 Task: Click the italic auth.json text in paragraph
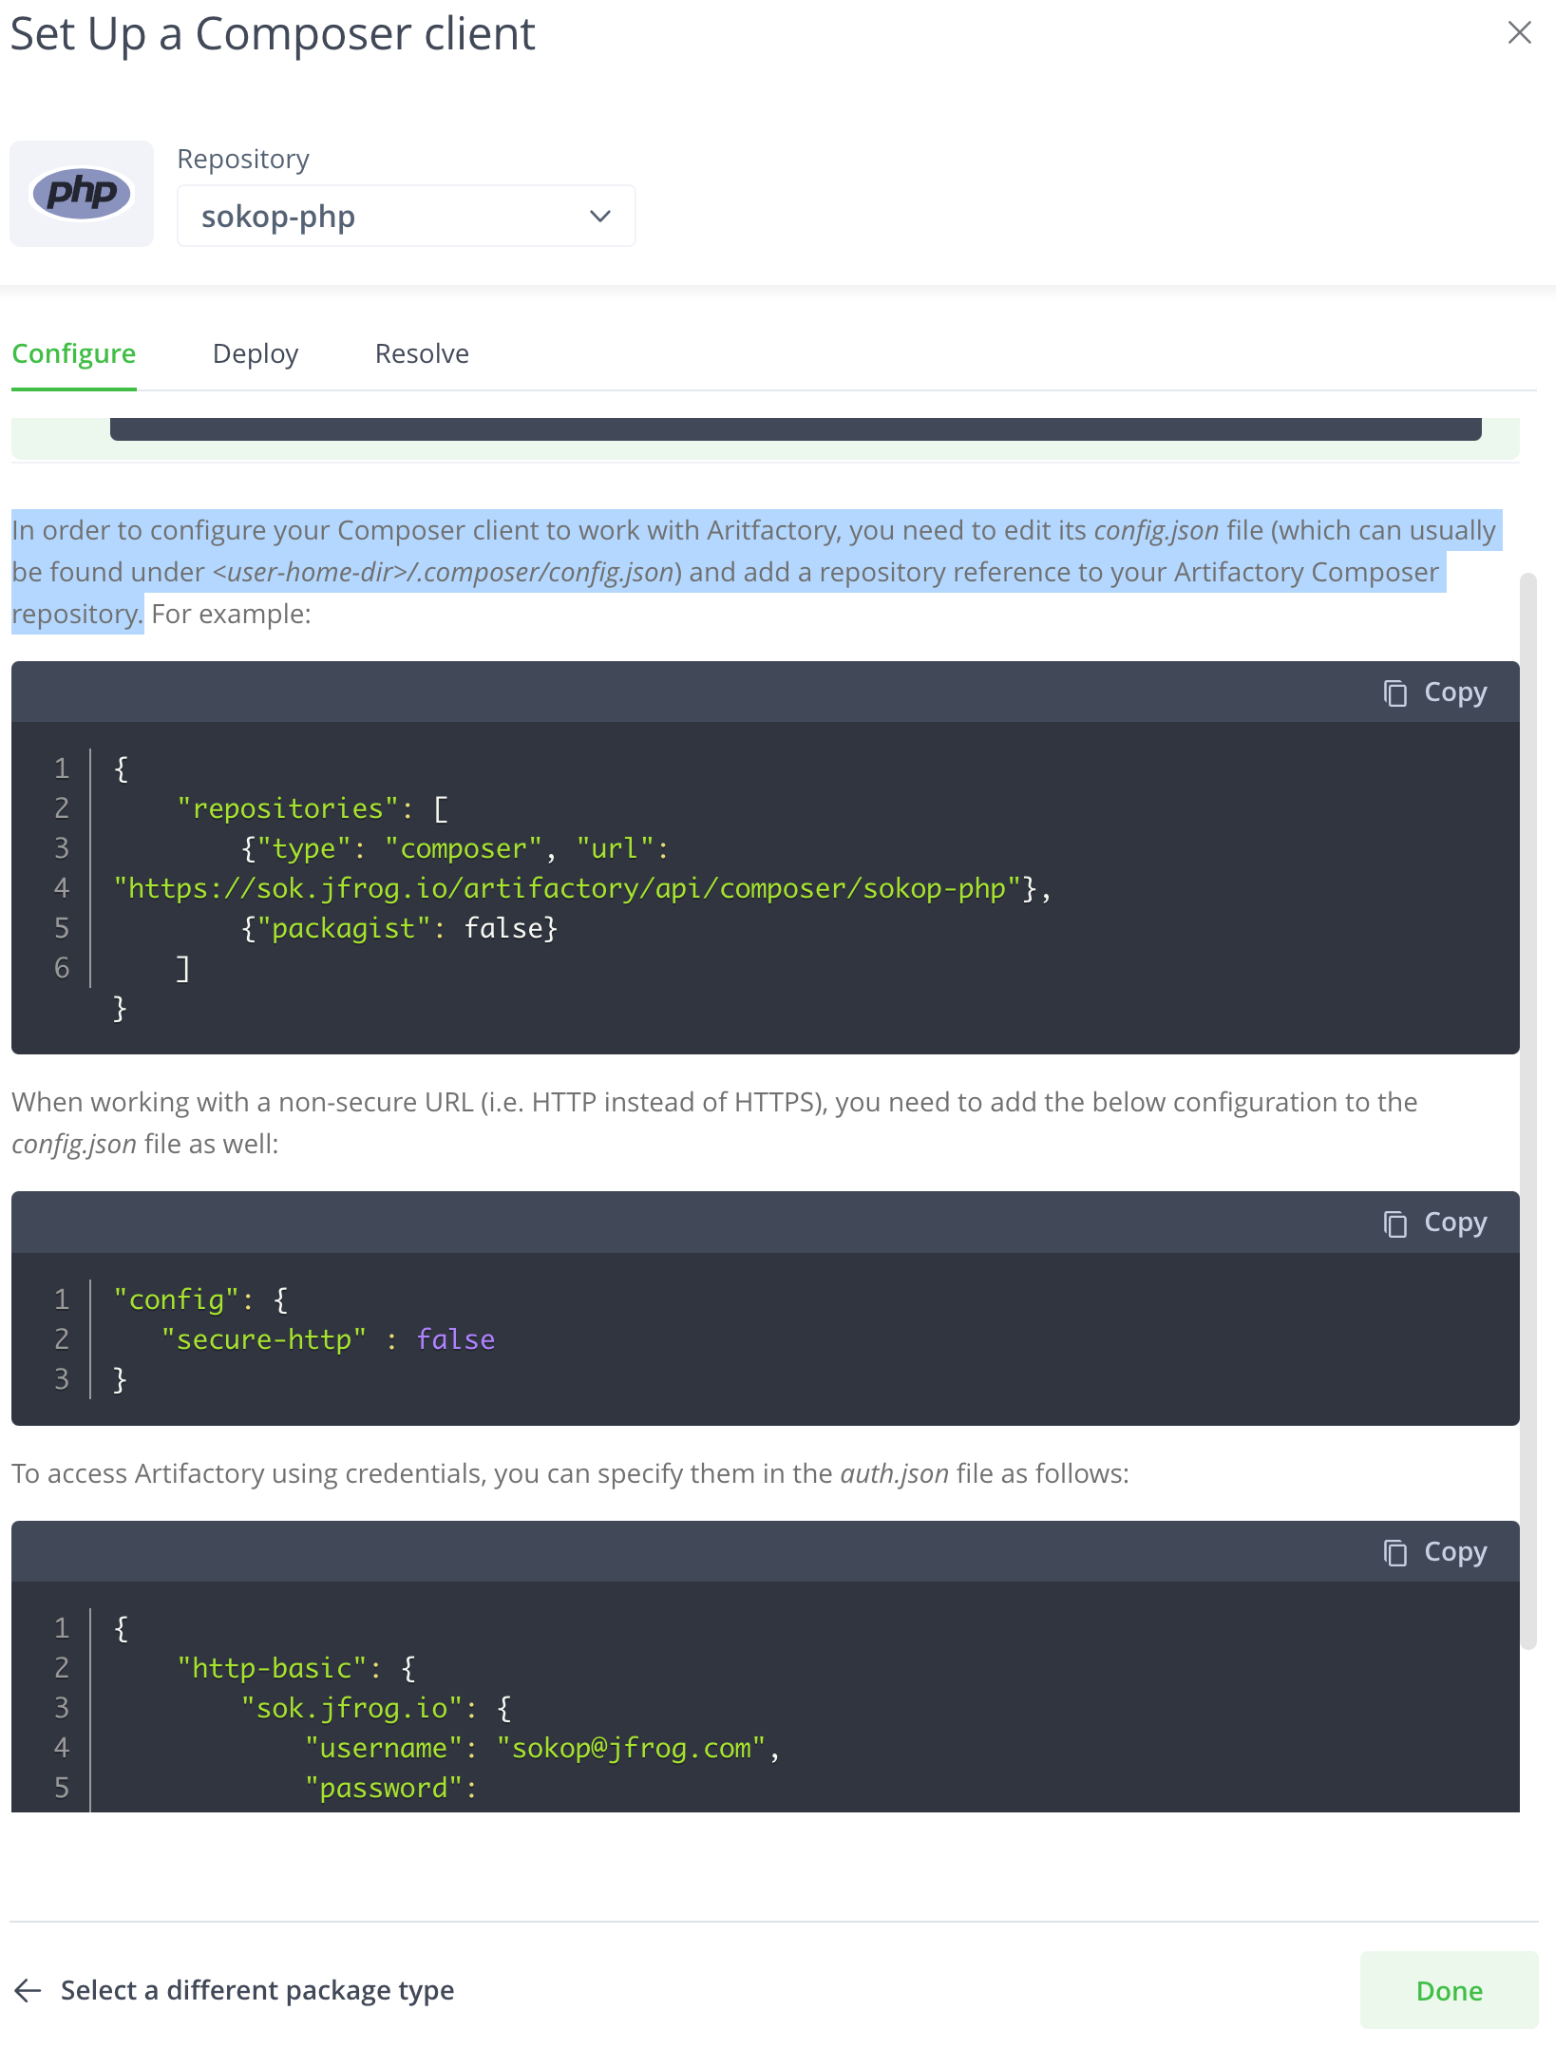click(x=894, y=1473)
